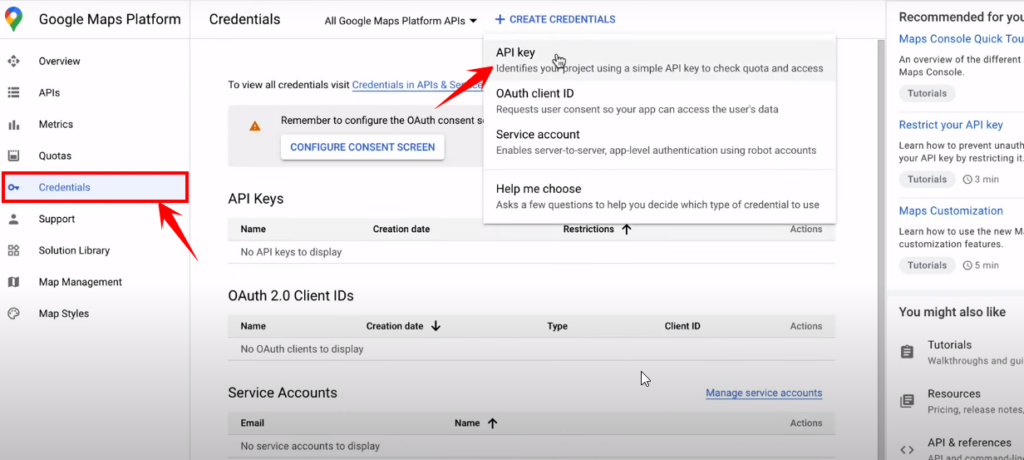The width and height of the screenshot is (1024, 460).
Task: Sort Service Accounts by Name arrow
Action: point(492,423)
